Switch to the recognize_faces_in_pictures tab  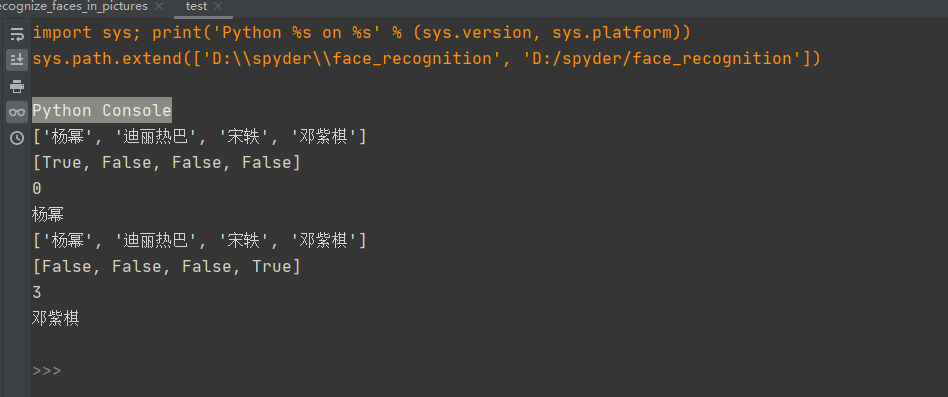pos(74,7)
